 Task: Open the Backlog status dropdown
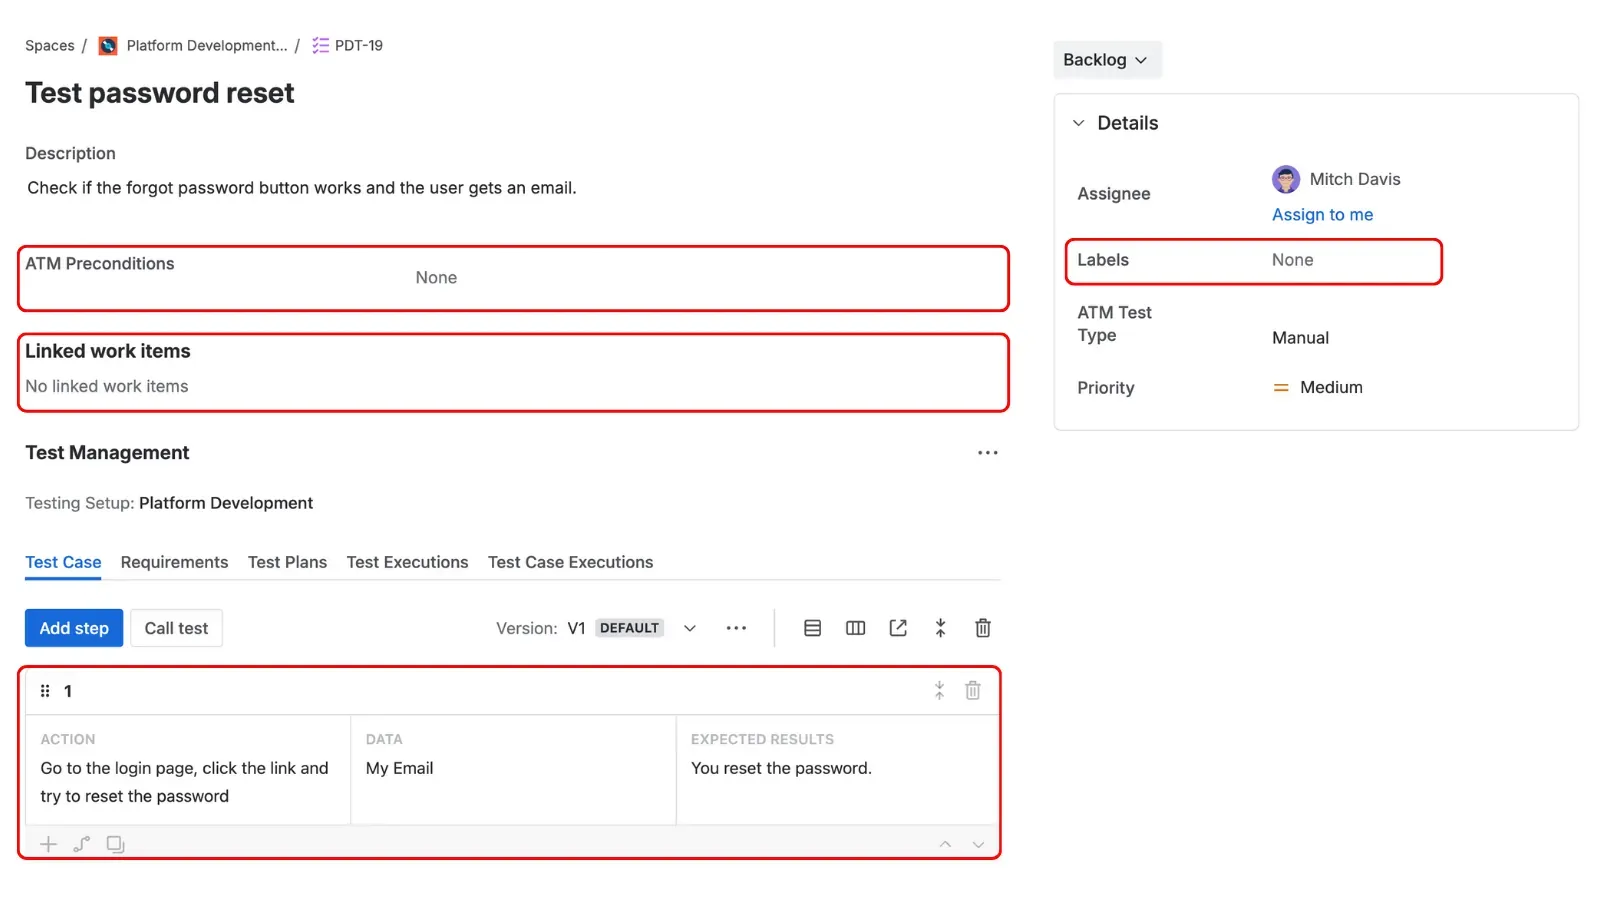click(x=1106, y=59)
